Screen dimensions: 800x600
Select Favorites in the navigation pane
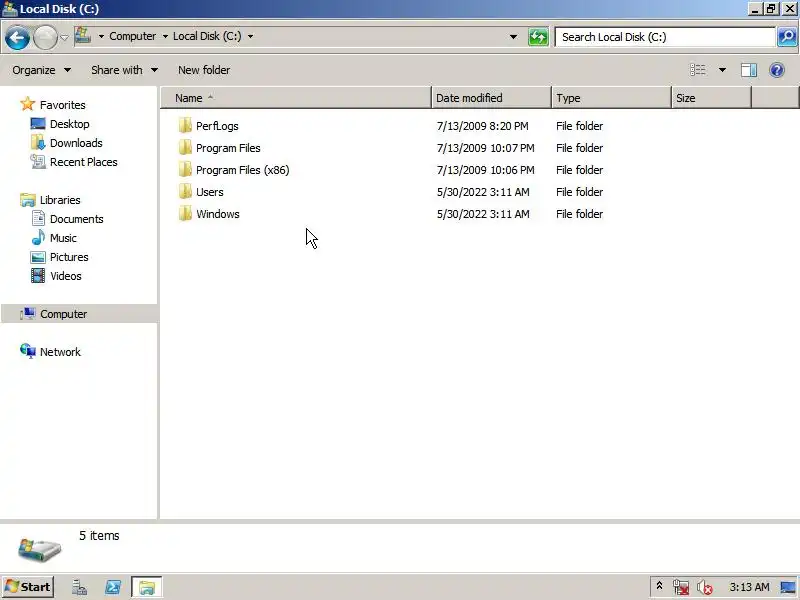(x=63, y=105)
